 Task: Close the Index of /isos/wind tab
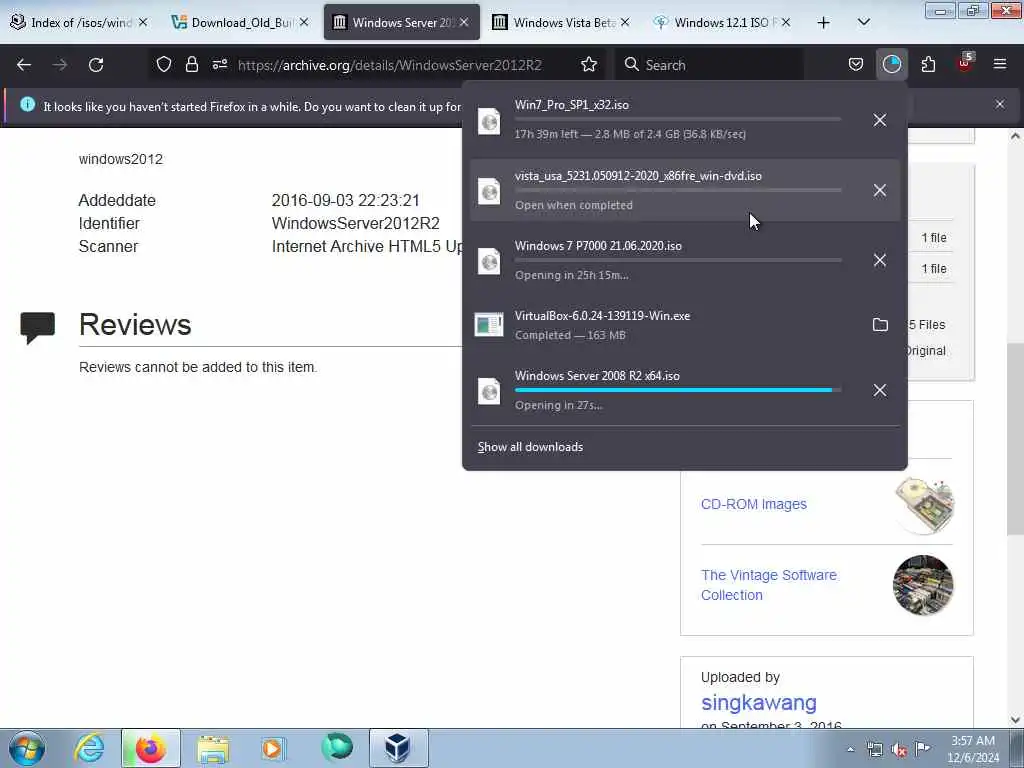[143, 22]
